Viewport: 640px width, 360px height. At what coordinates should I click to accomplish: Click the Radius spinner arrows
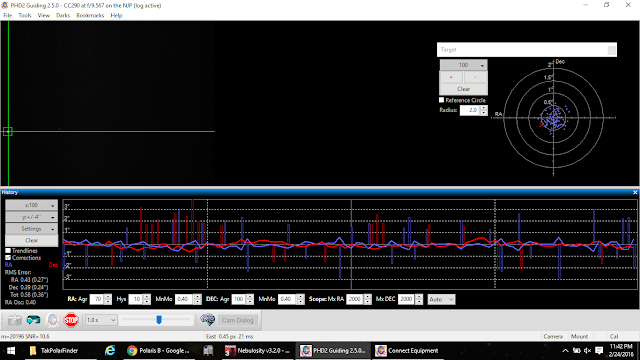pos(484,110)
